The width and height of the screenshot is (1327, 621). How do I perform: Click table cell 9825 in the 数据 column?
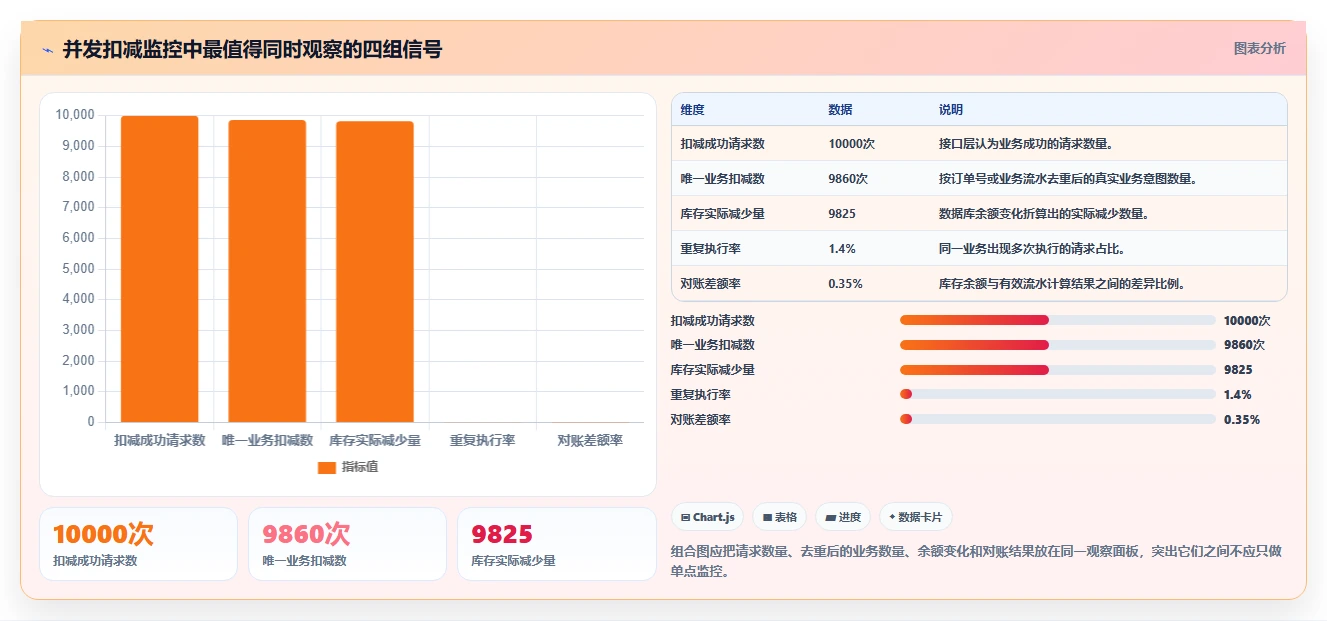[842, 214]
